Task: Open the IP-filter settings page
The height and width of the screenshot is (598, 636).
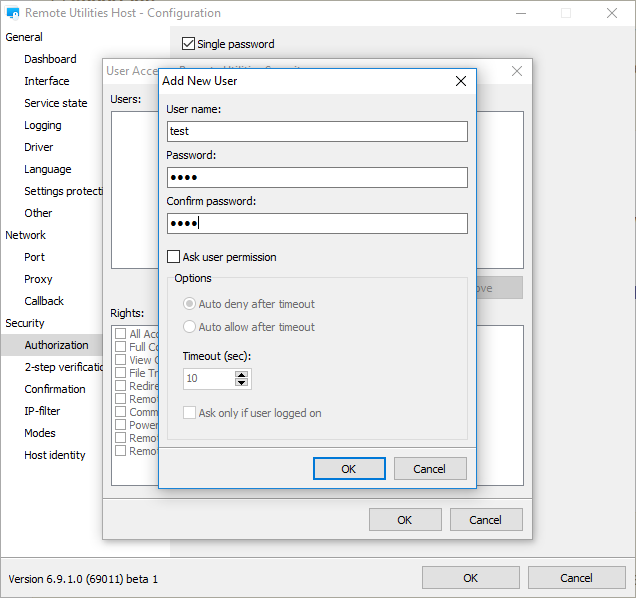Action: (42, 411)
